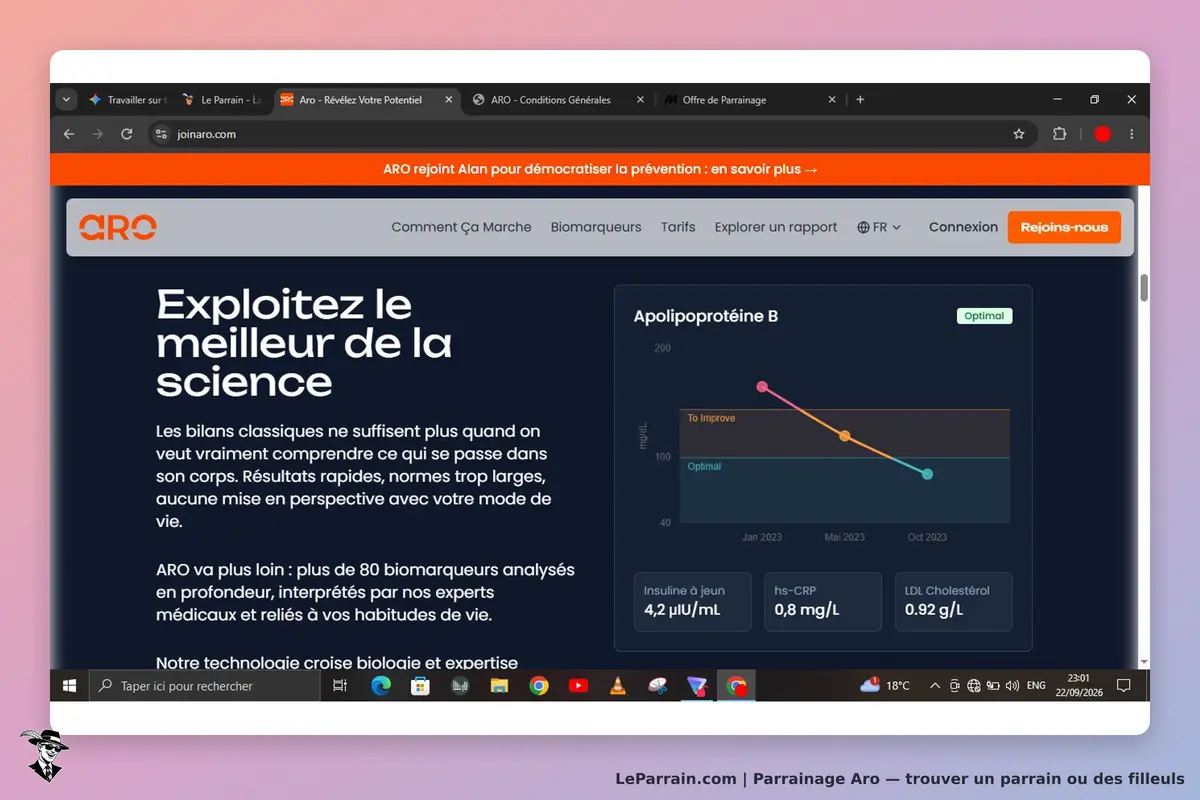Click the To Improve zone label

pyautogui.click(x=711, y=418)
